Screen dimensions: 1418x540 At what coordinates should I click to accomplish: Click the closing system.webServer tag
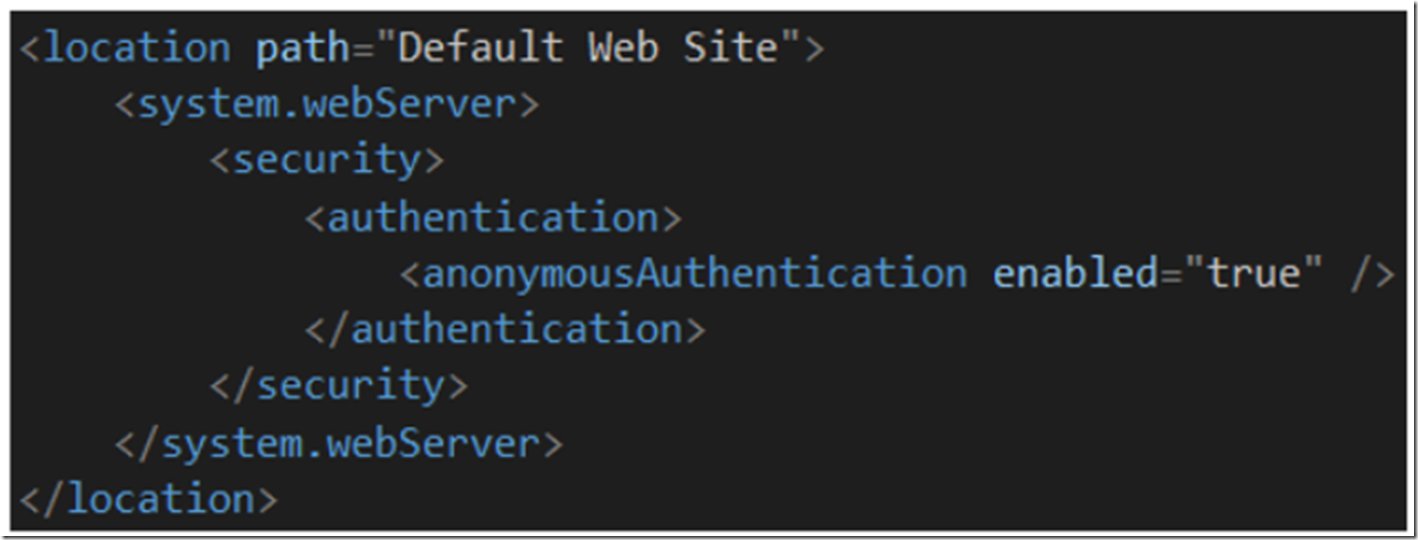[x=339, y=443]
